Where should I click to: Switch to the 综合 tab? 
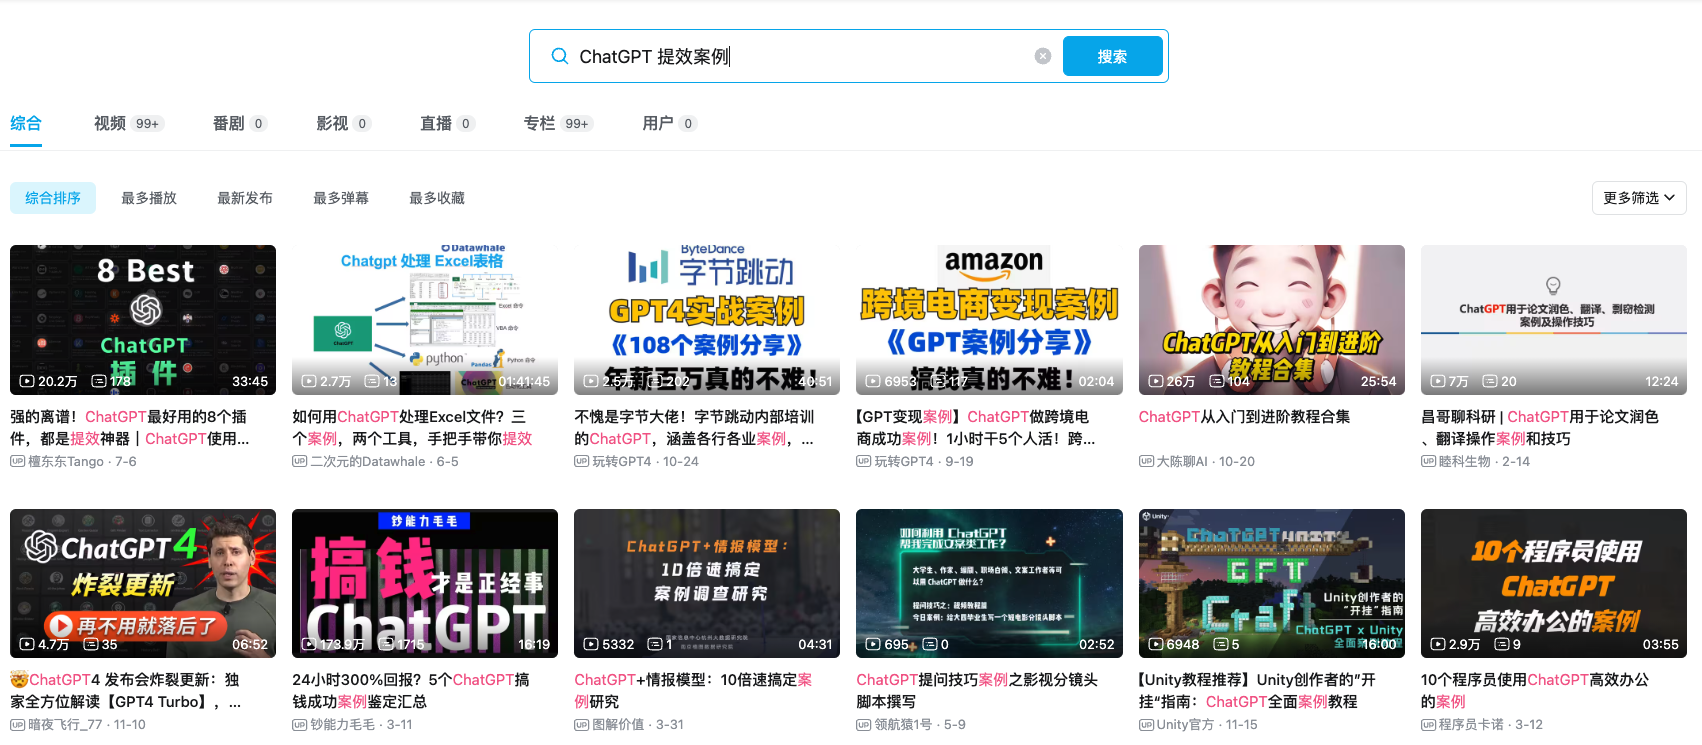coord(26,123)
